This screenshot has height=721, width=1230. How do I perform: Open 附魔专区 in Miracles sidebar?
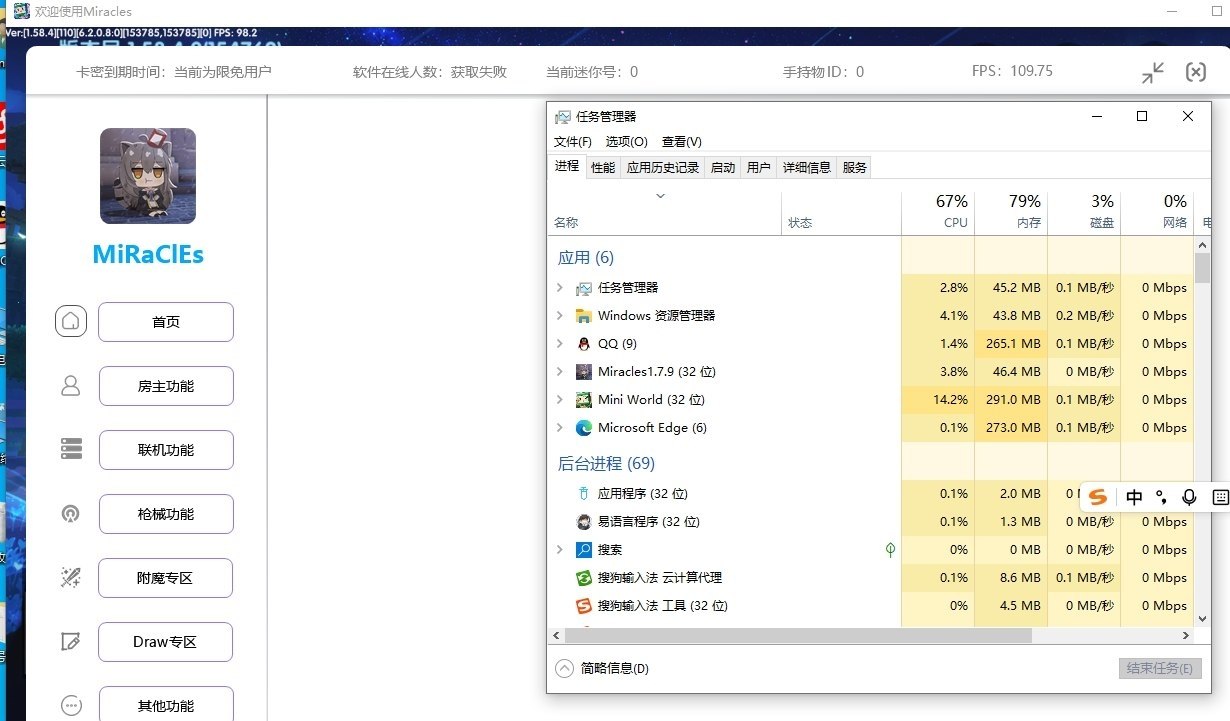pos(166,578)
